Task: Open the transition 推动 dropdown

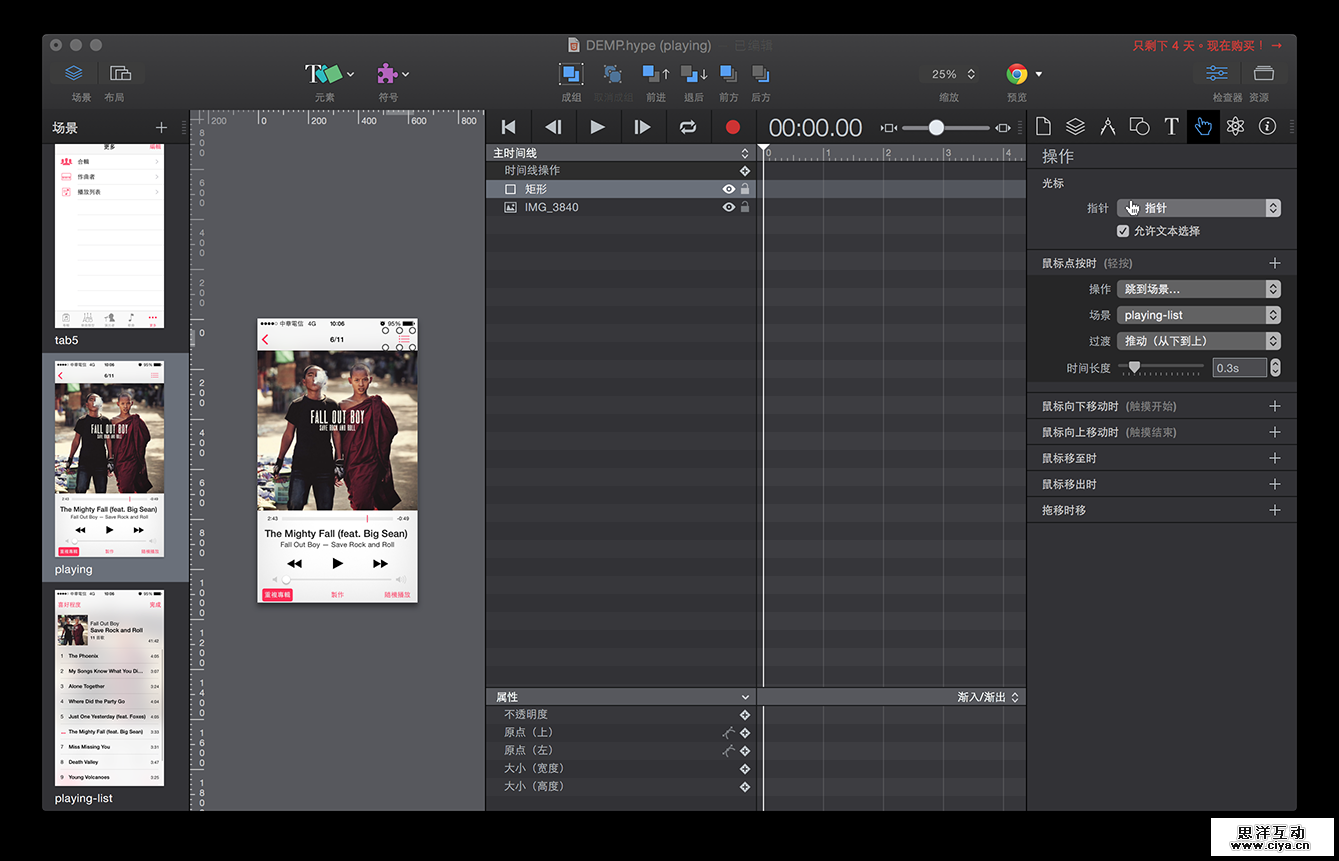Action: pyautogui.click(x=1198, y=341)
